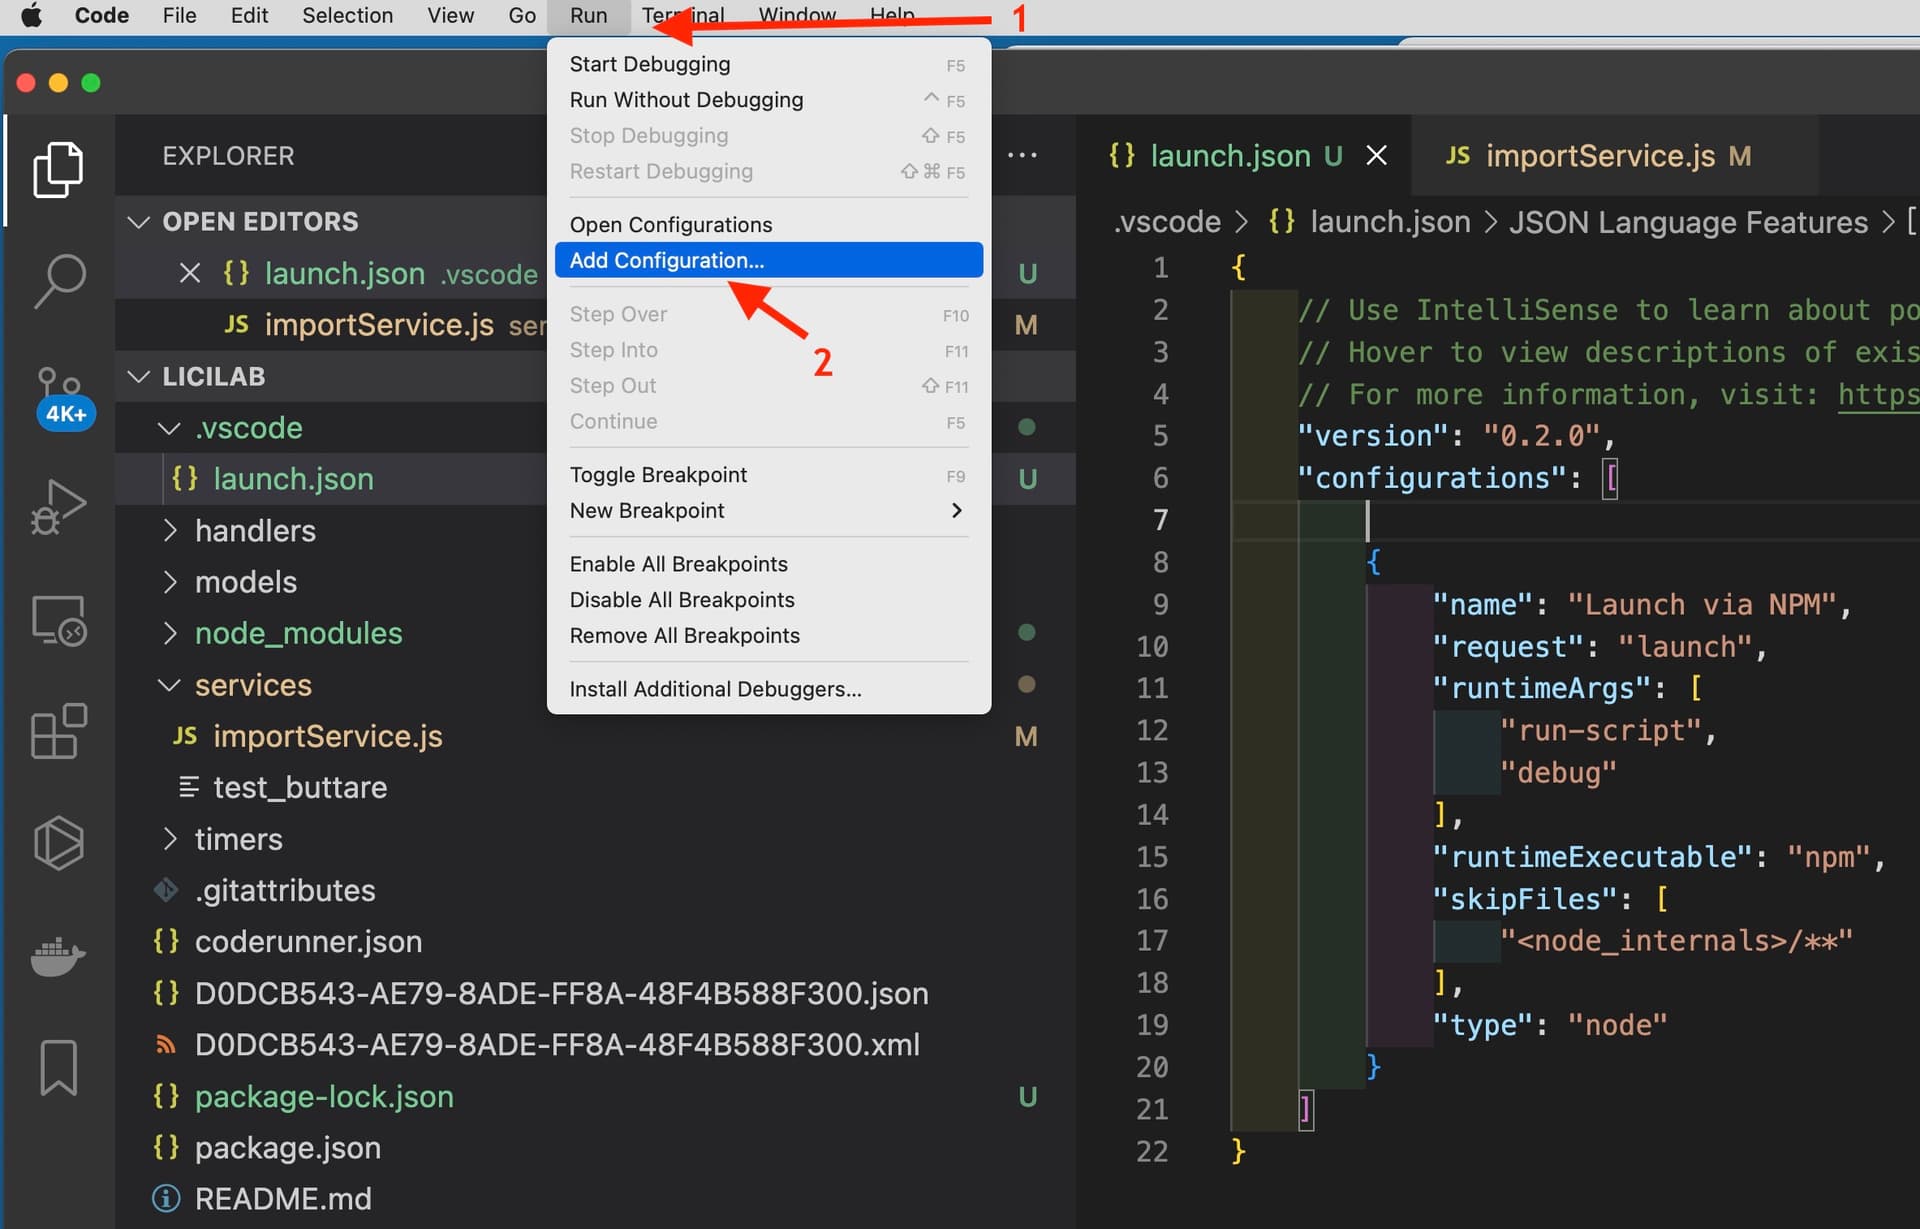Screen dimensions: 1920x1229
Task: Open the Extensions view icon
Action: [58, 731]
